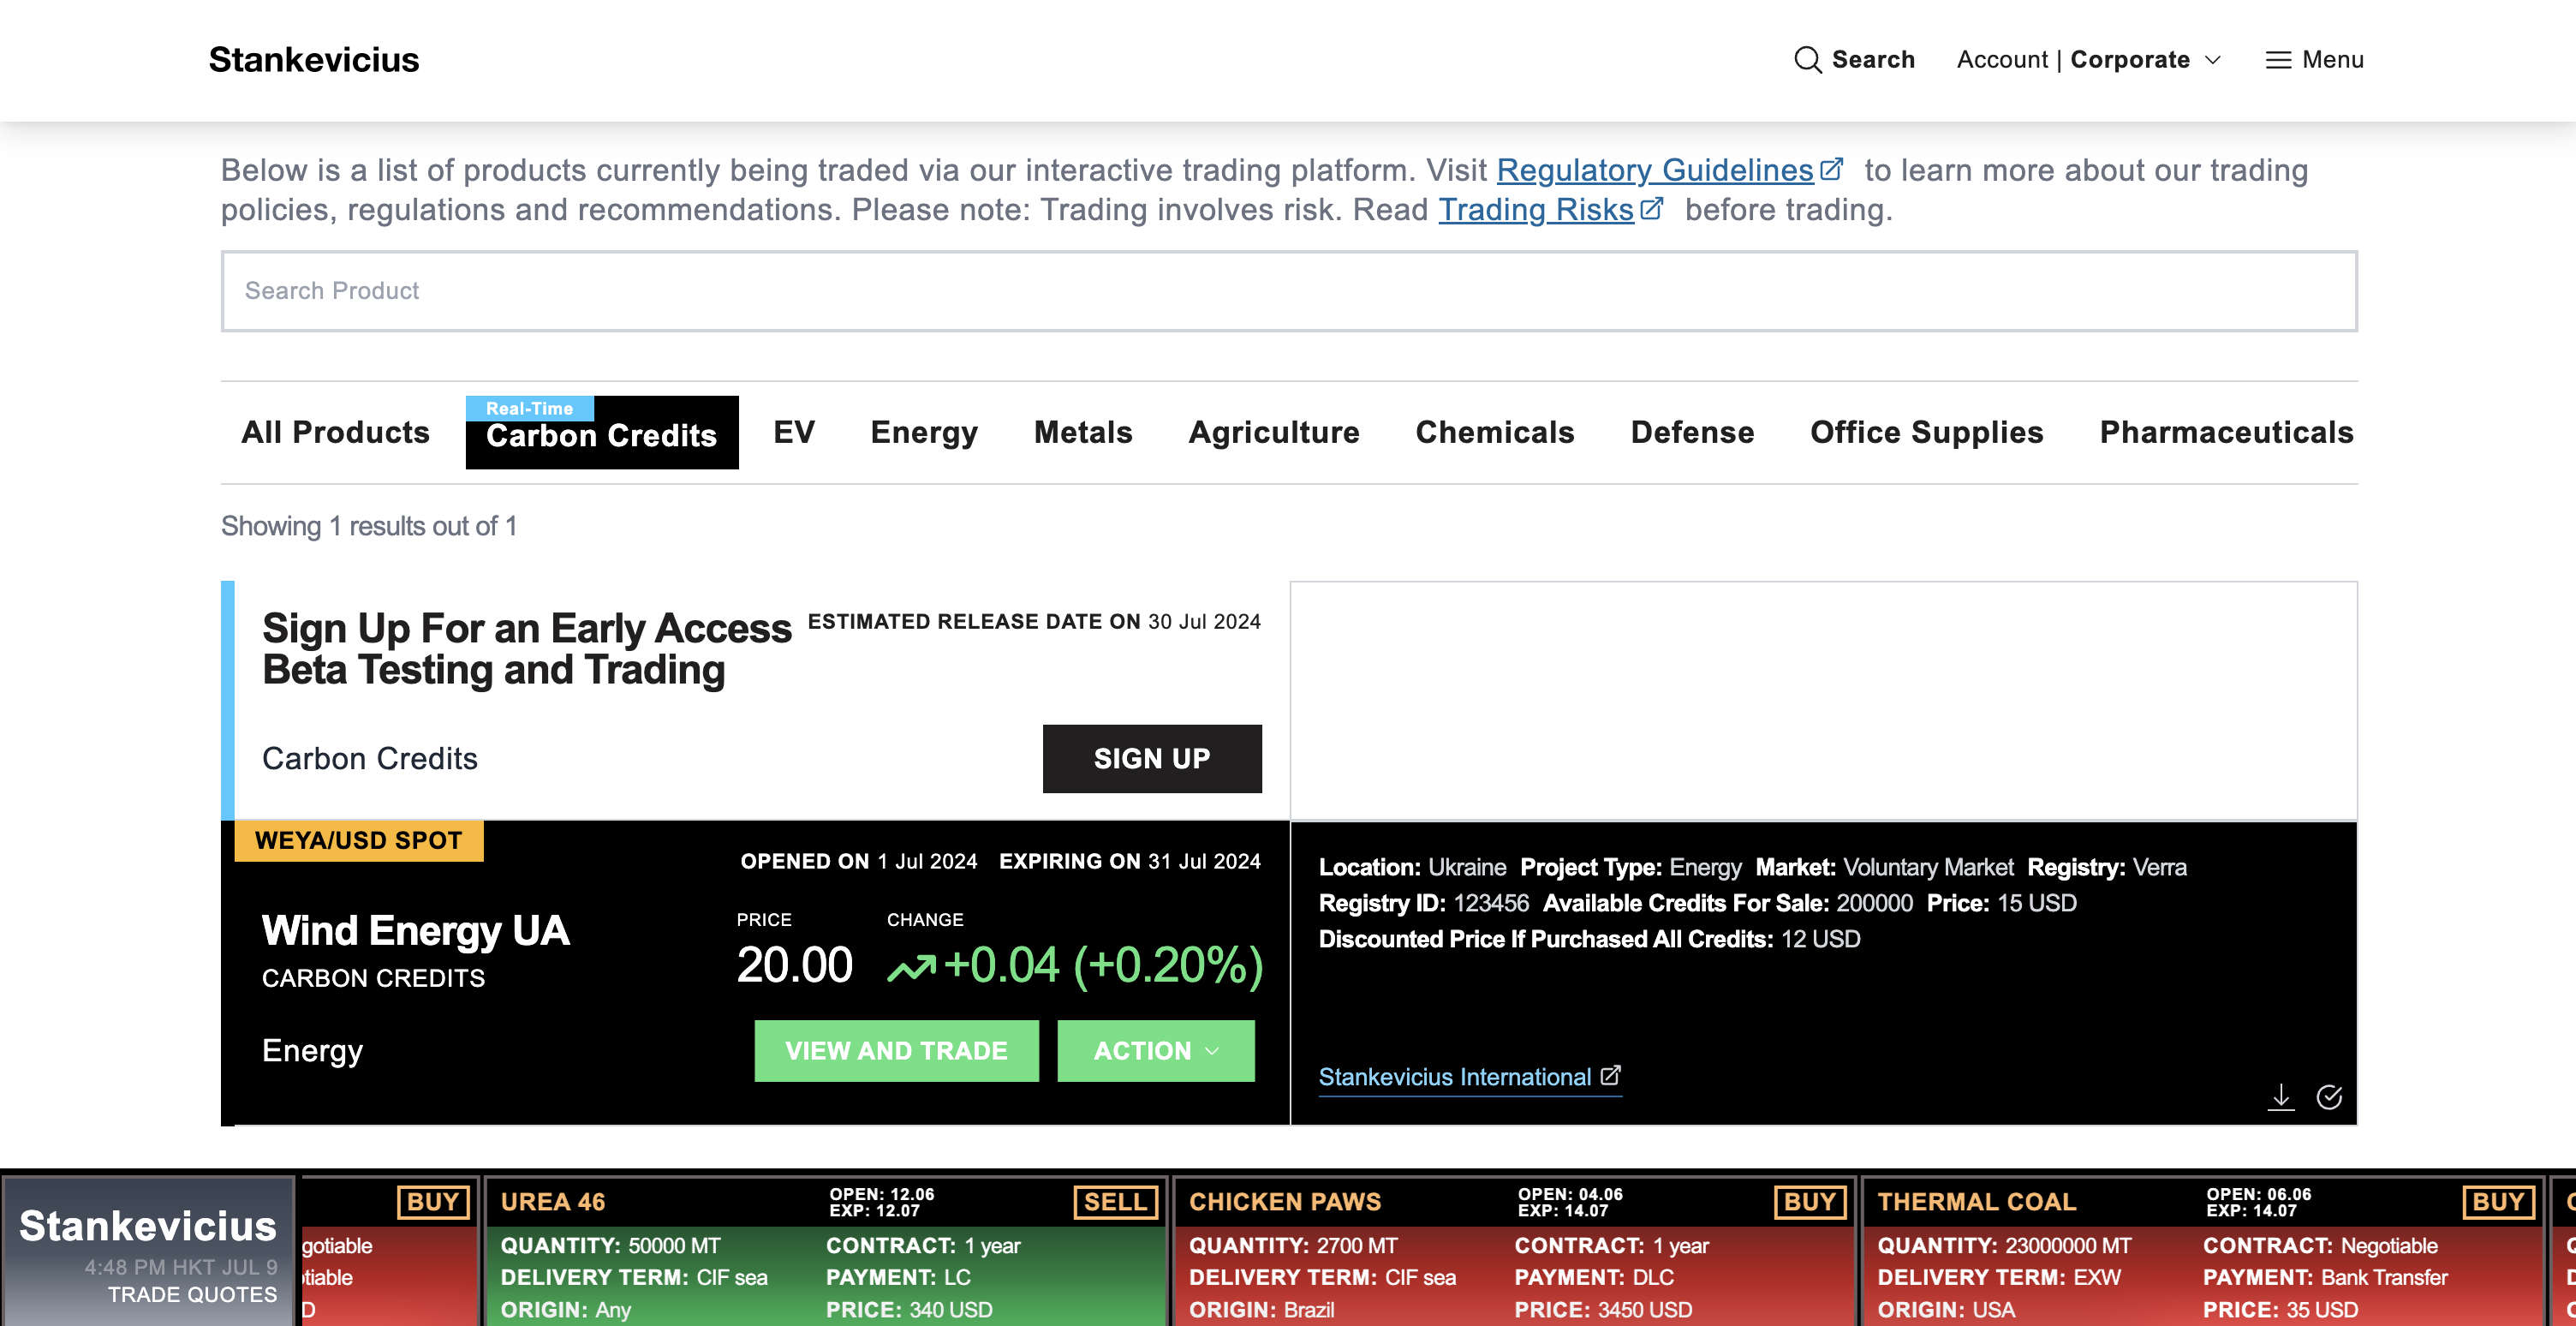Image resolution: width=2576 pixels, height=1326 pixels.
Task: Switch to Agriculture tab
Action: coord(1274,432)
